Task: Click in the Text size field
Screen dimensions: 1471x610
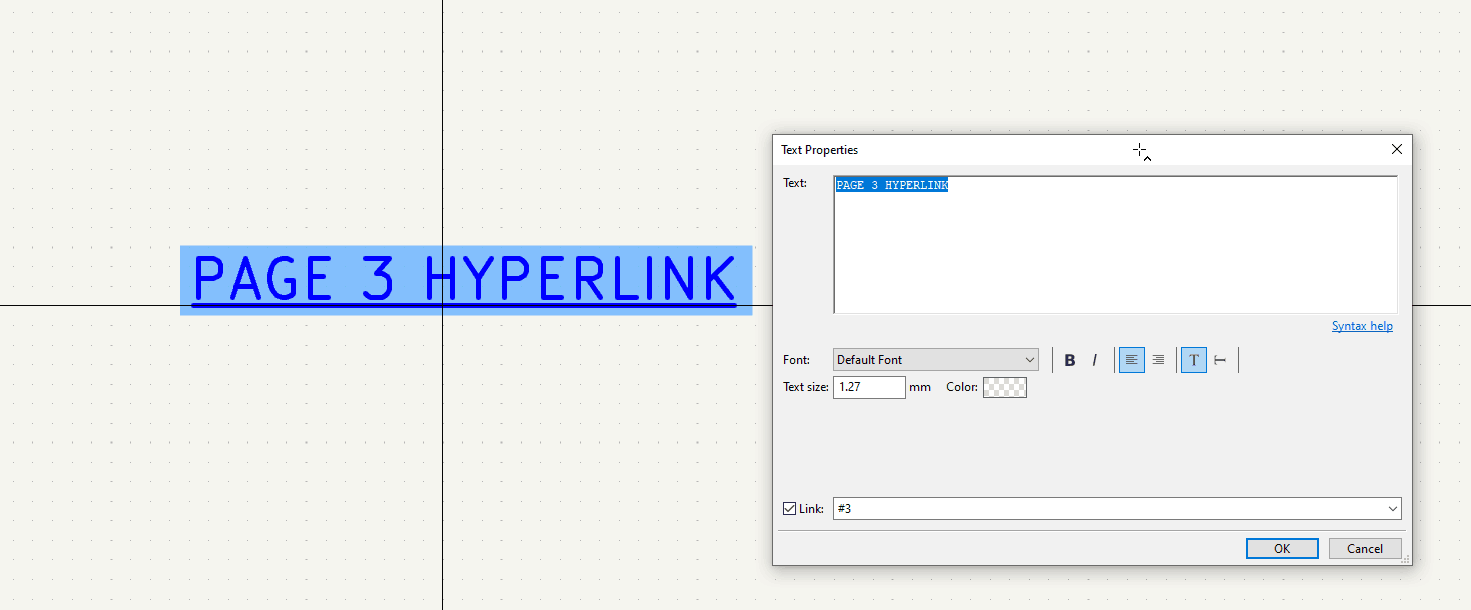Action: [x=868, y=387]
